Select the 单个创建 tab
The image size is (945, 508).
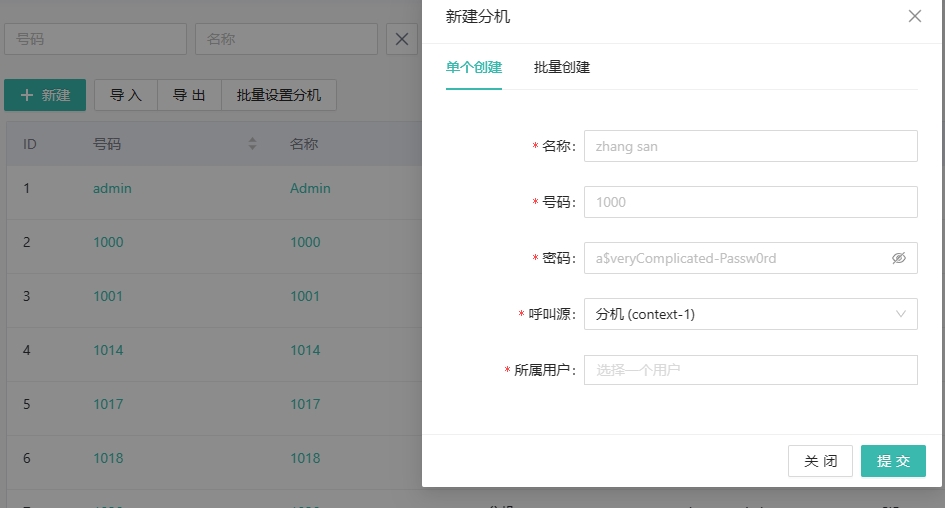click(474, 67)
